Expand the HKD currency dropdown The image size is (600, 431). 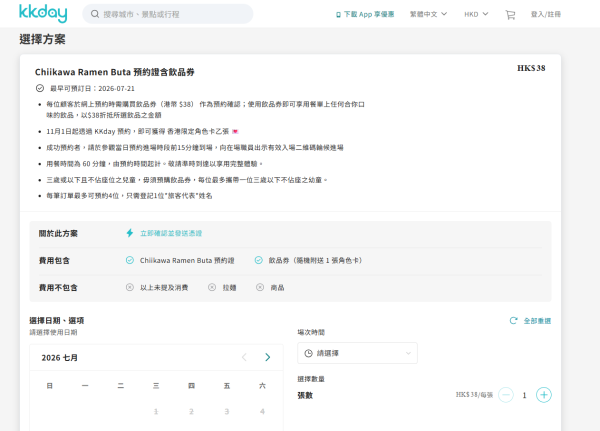pyautogui.click(x=476, y=14)
